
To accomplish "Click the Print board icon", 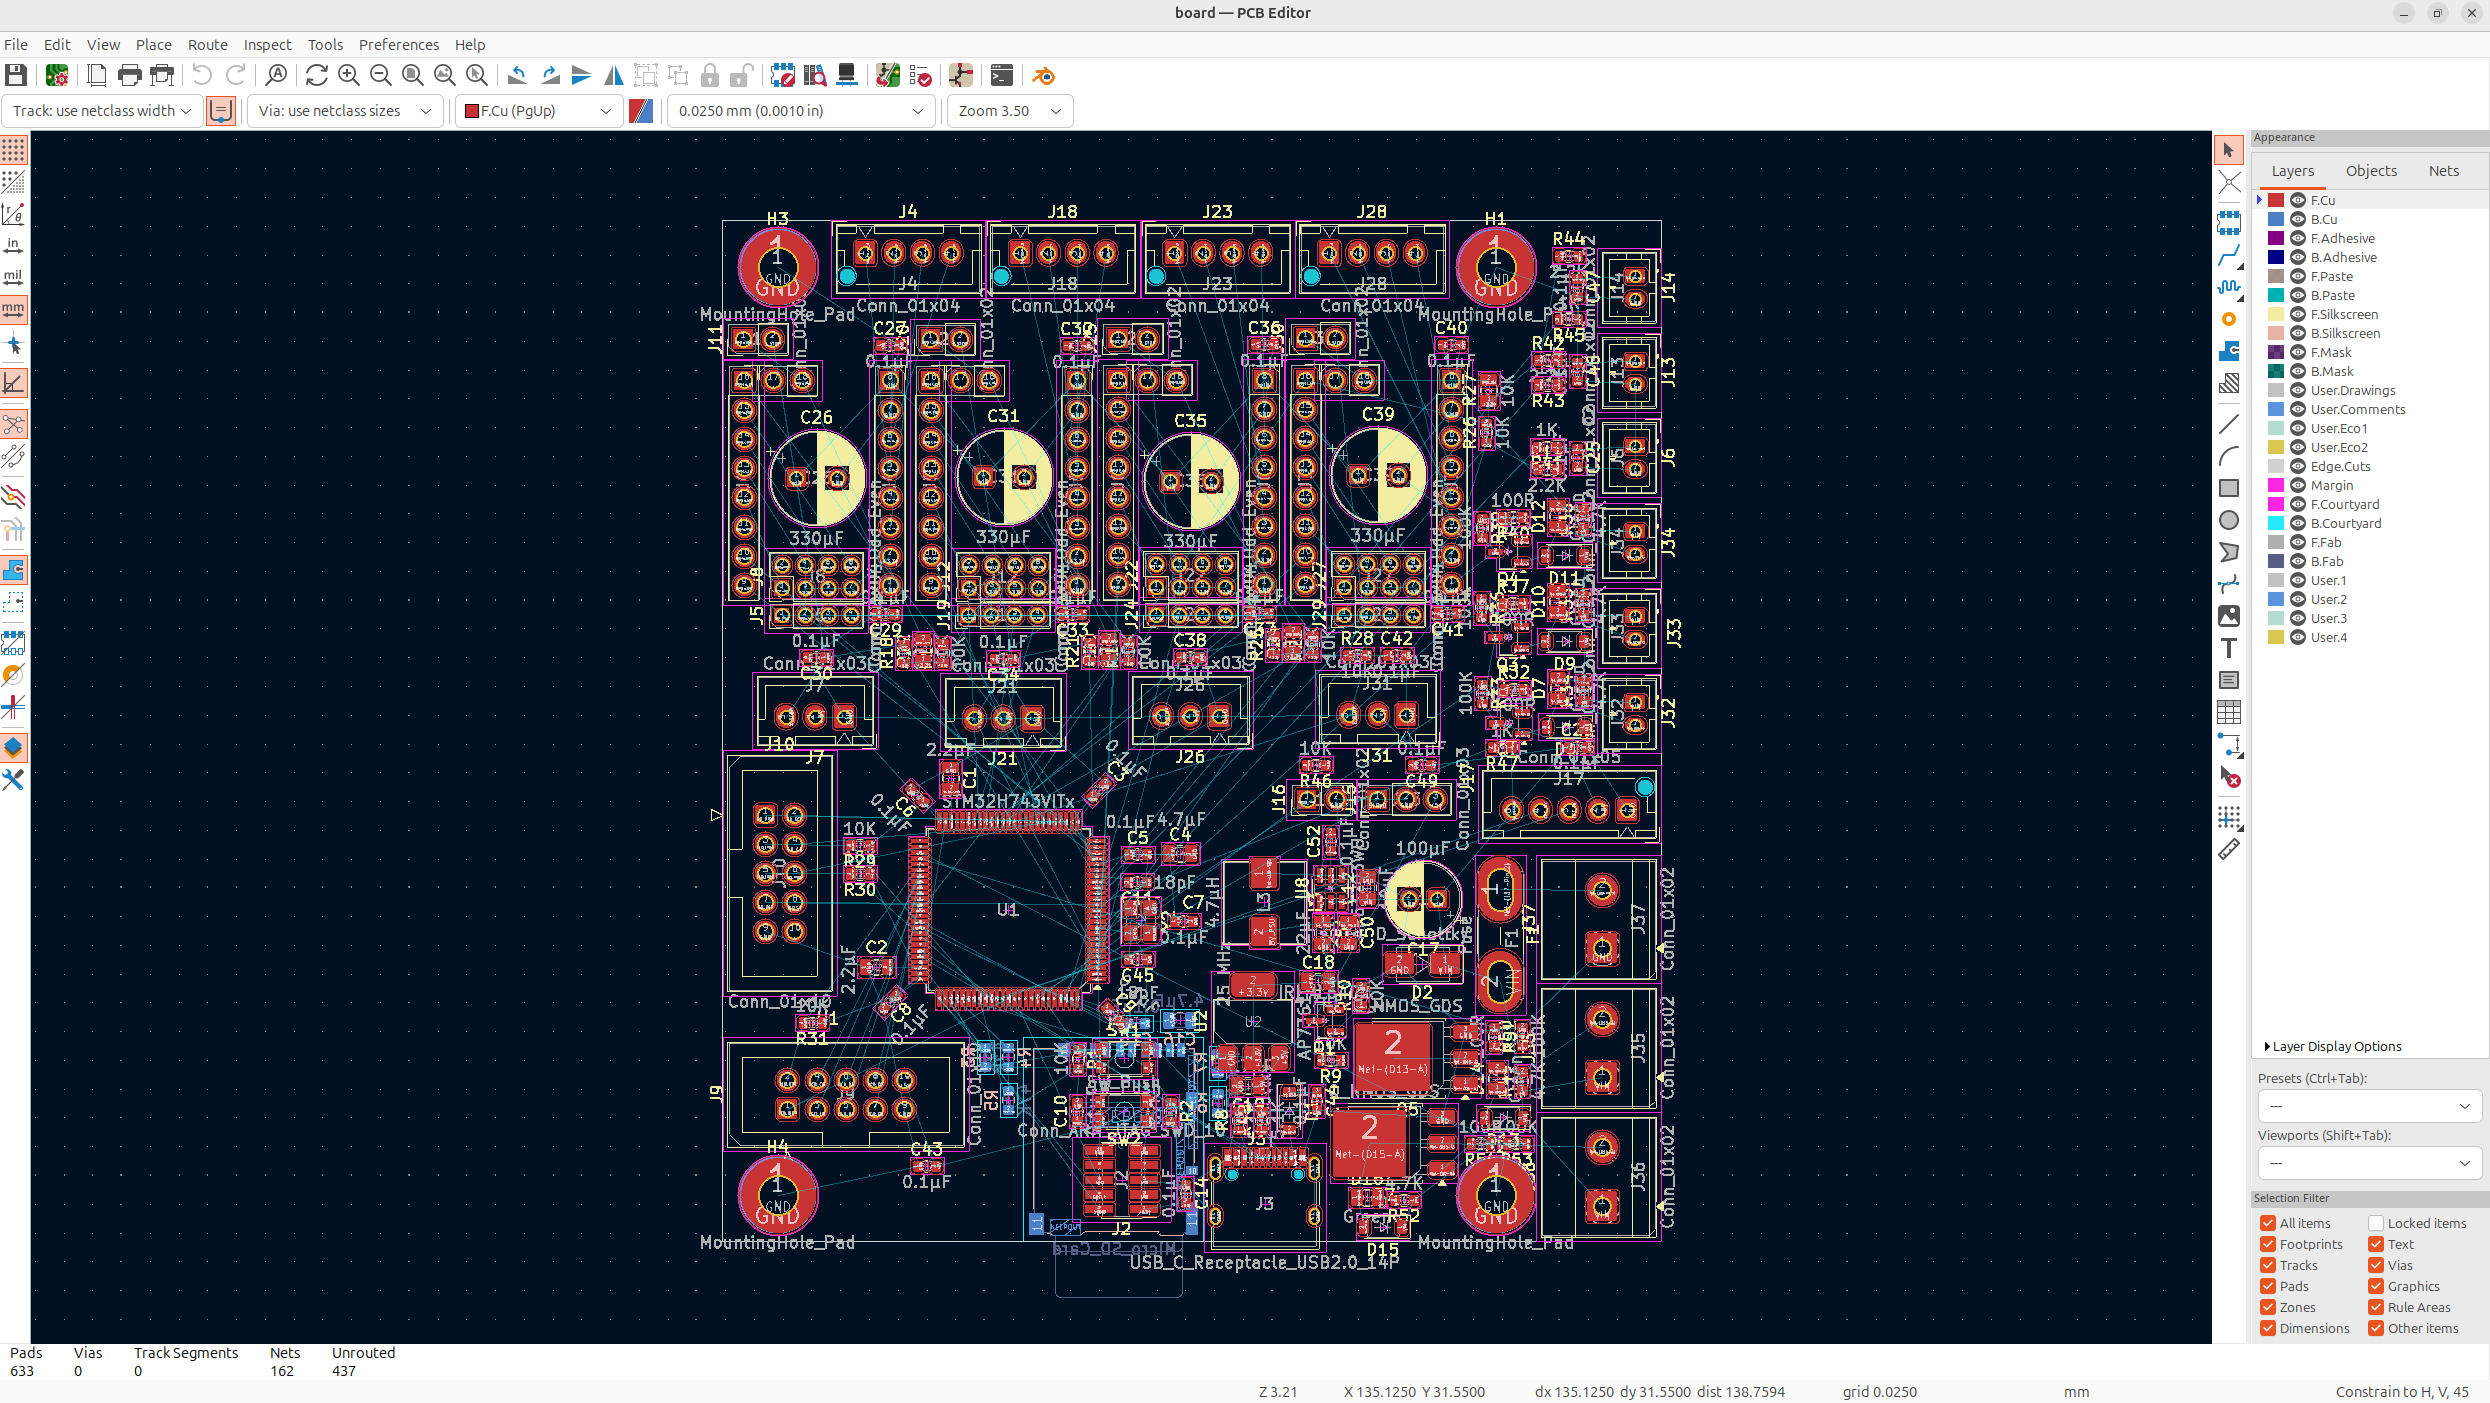I will click(129, 76).
